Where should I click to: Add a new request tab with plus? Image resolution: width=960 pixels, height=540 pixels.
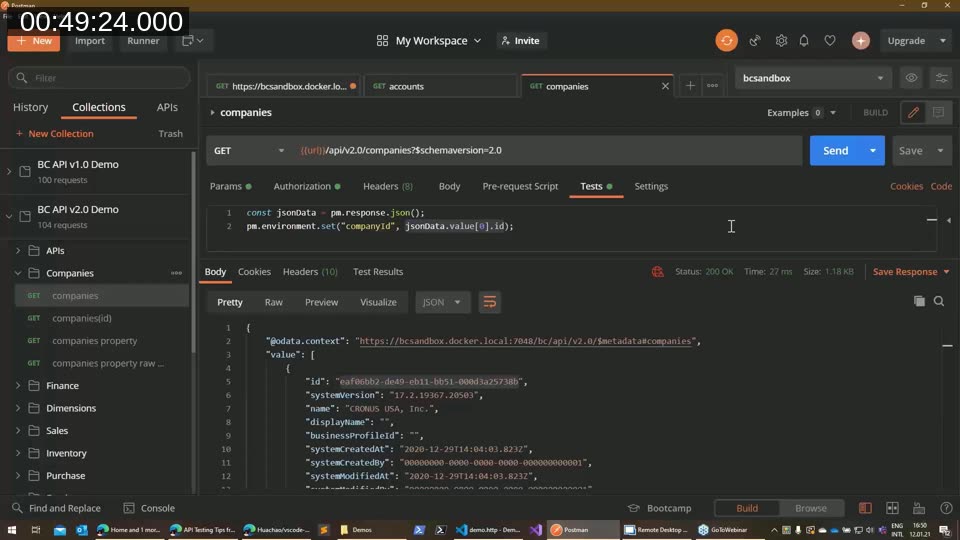click(x=690, y=86)
